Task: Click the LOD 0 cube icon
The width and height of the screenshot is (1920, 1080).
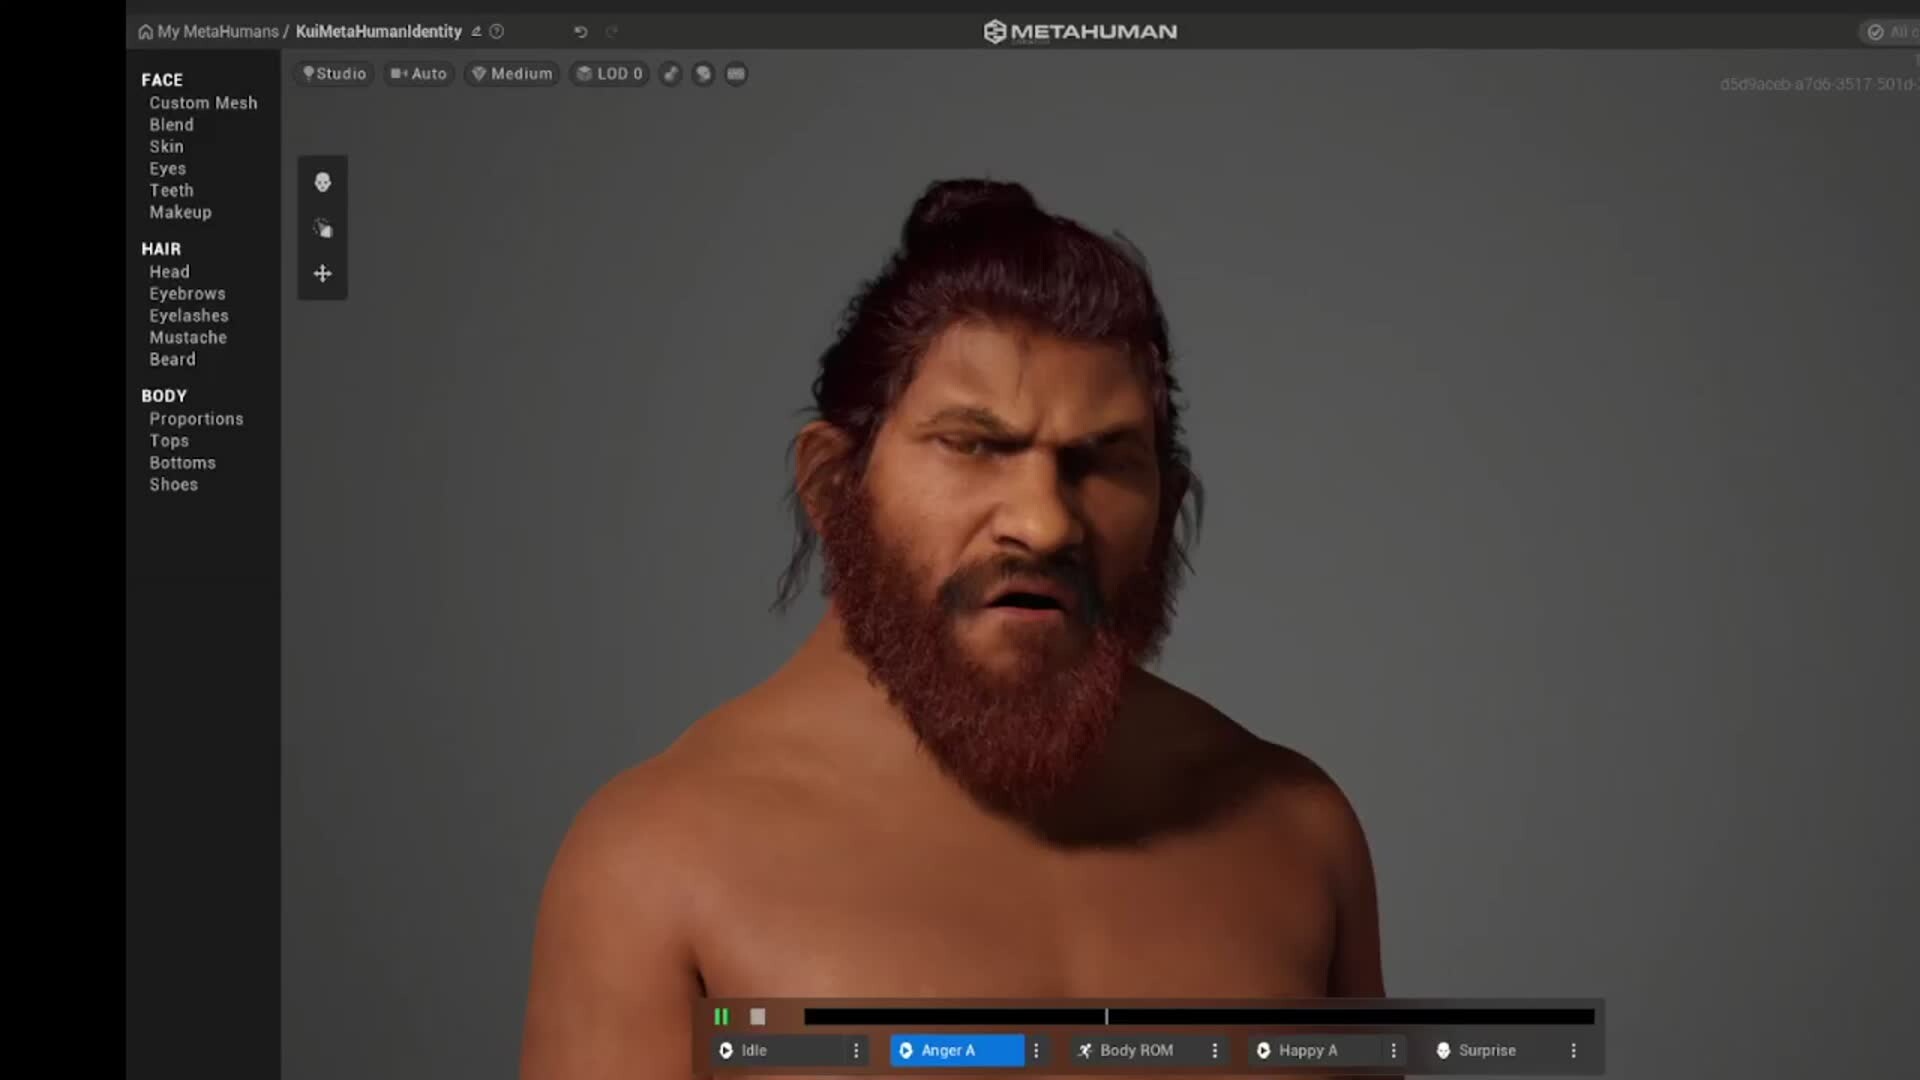Action: tap(585, 73)
